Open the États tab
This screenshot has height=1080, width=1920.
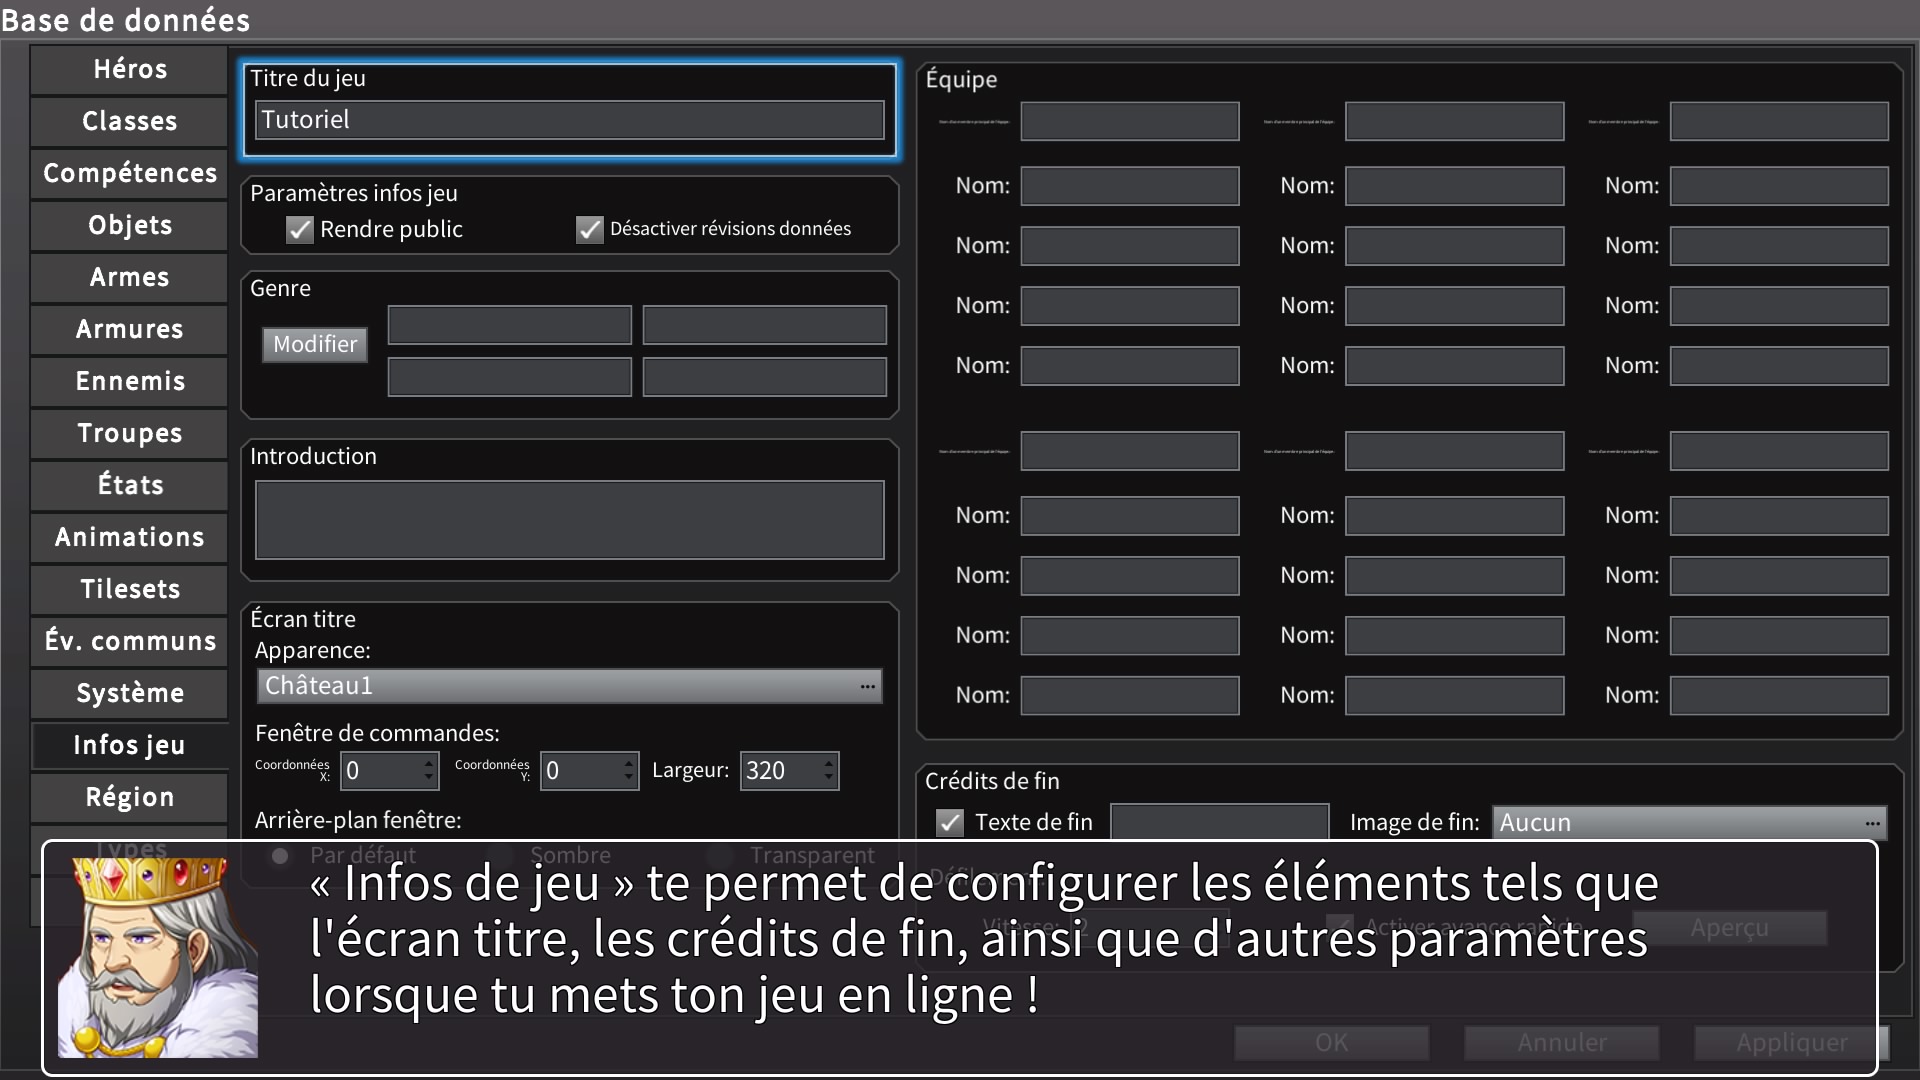click(x=129, y=485)
